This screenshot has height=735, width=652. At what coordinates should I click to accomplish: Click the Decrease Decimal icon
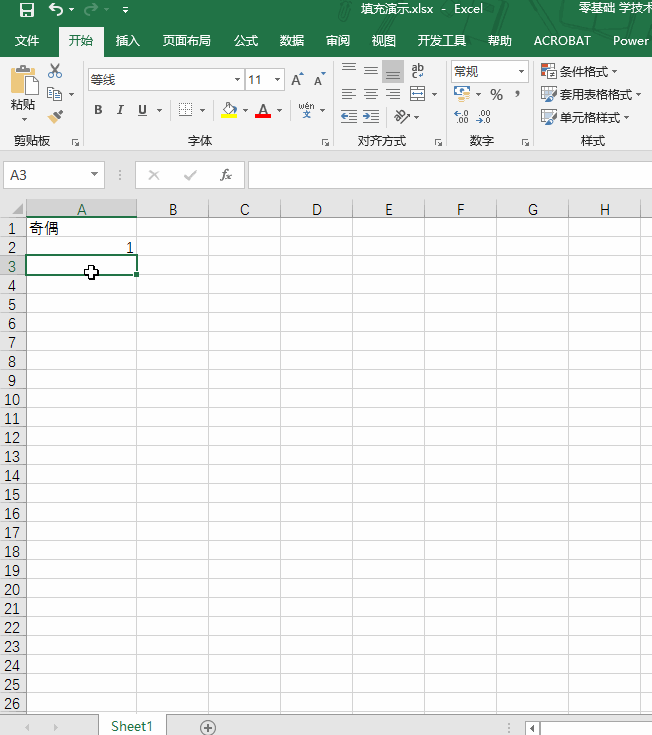[x=483, y=116]
